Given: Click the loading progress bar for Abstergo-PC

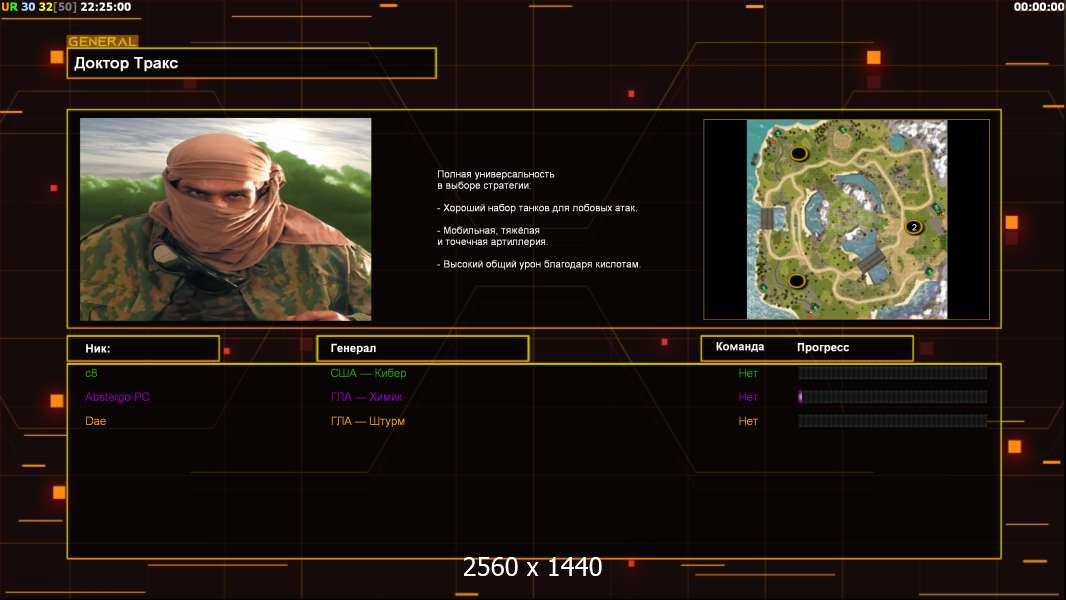Looking at the screenshot, I should coord(892,397).
